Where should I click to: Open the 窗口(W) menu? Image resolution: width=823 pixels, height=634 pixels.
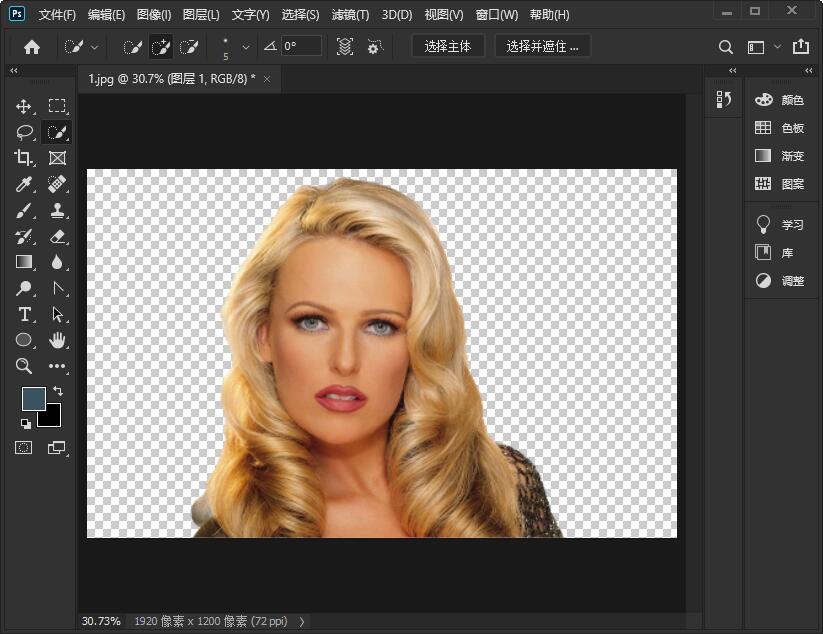[x=497, y=15]
